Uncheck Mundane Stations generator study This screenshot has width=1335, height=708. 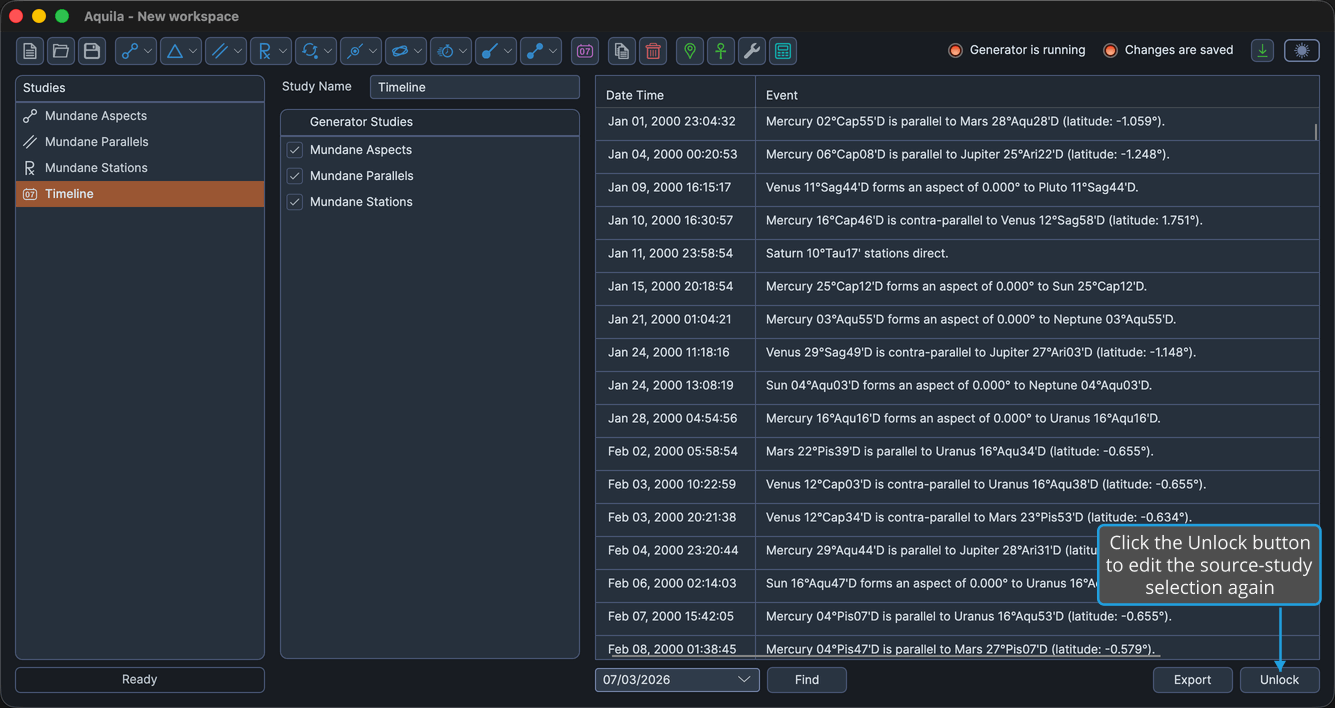tap(295, 202)
